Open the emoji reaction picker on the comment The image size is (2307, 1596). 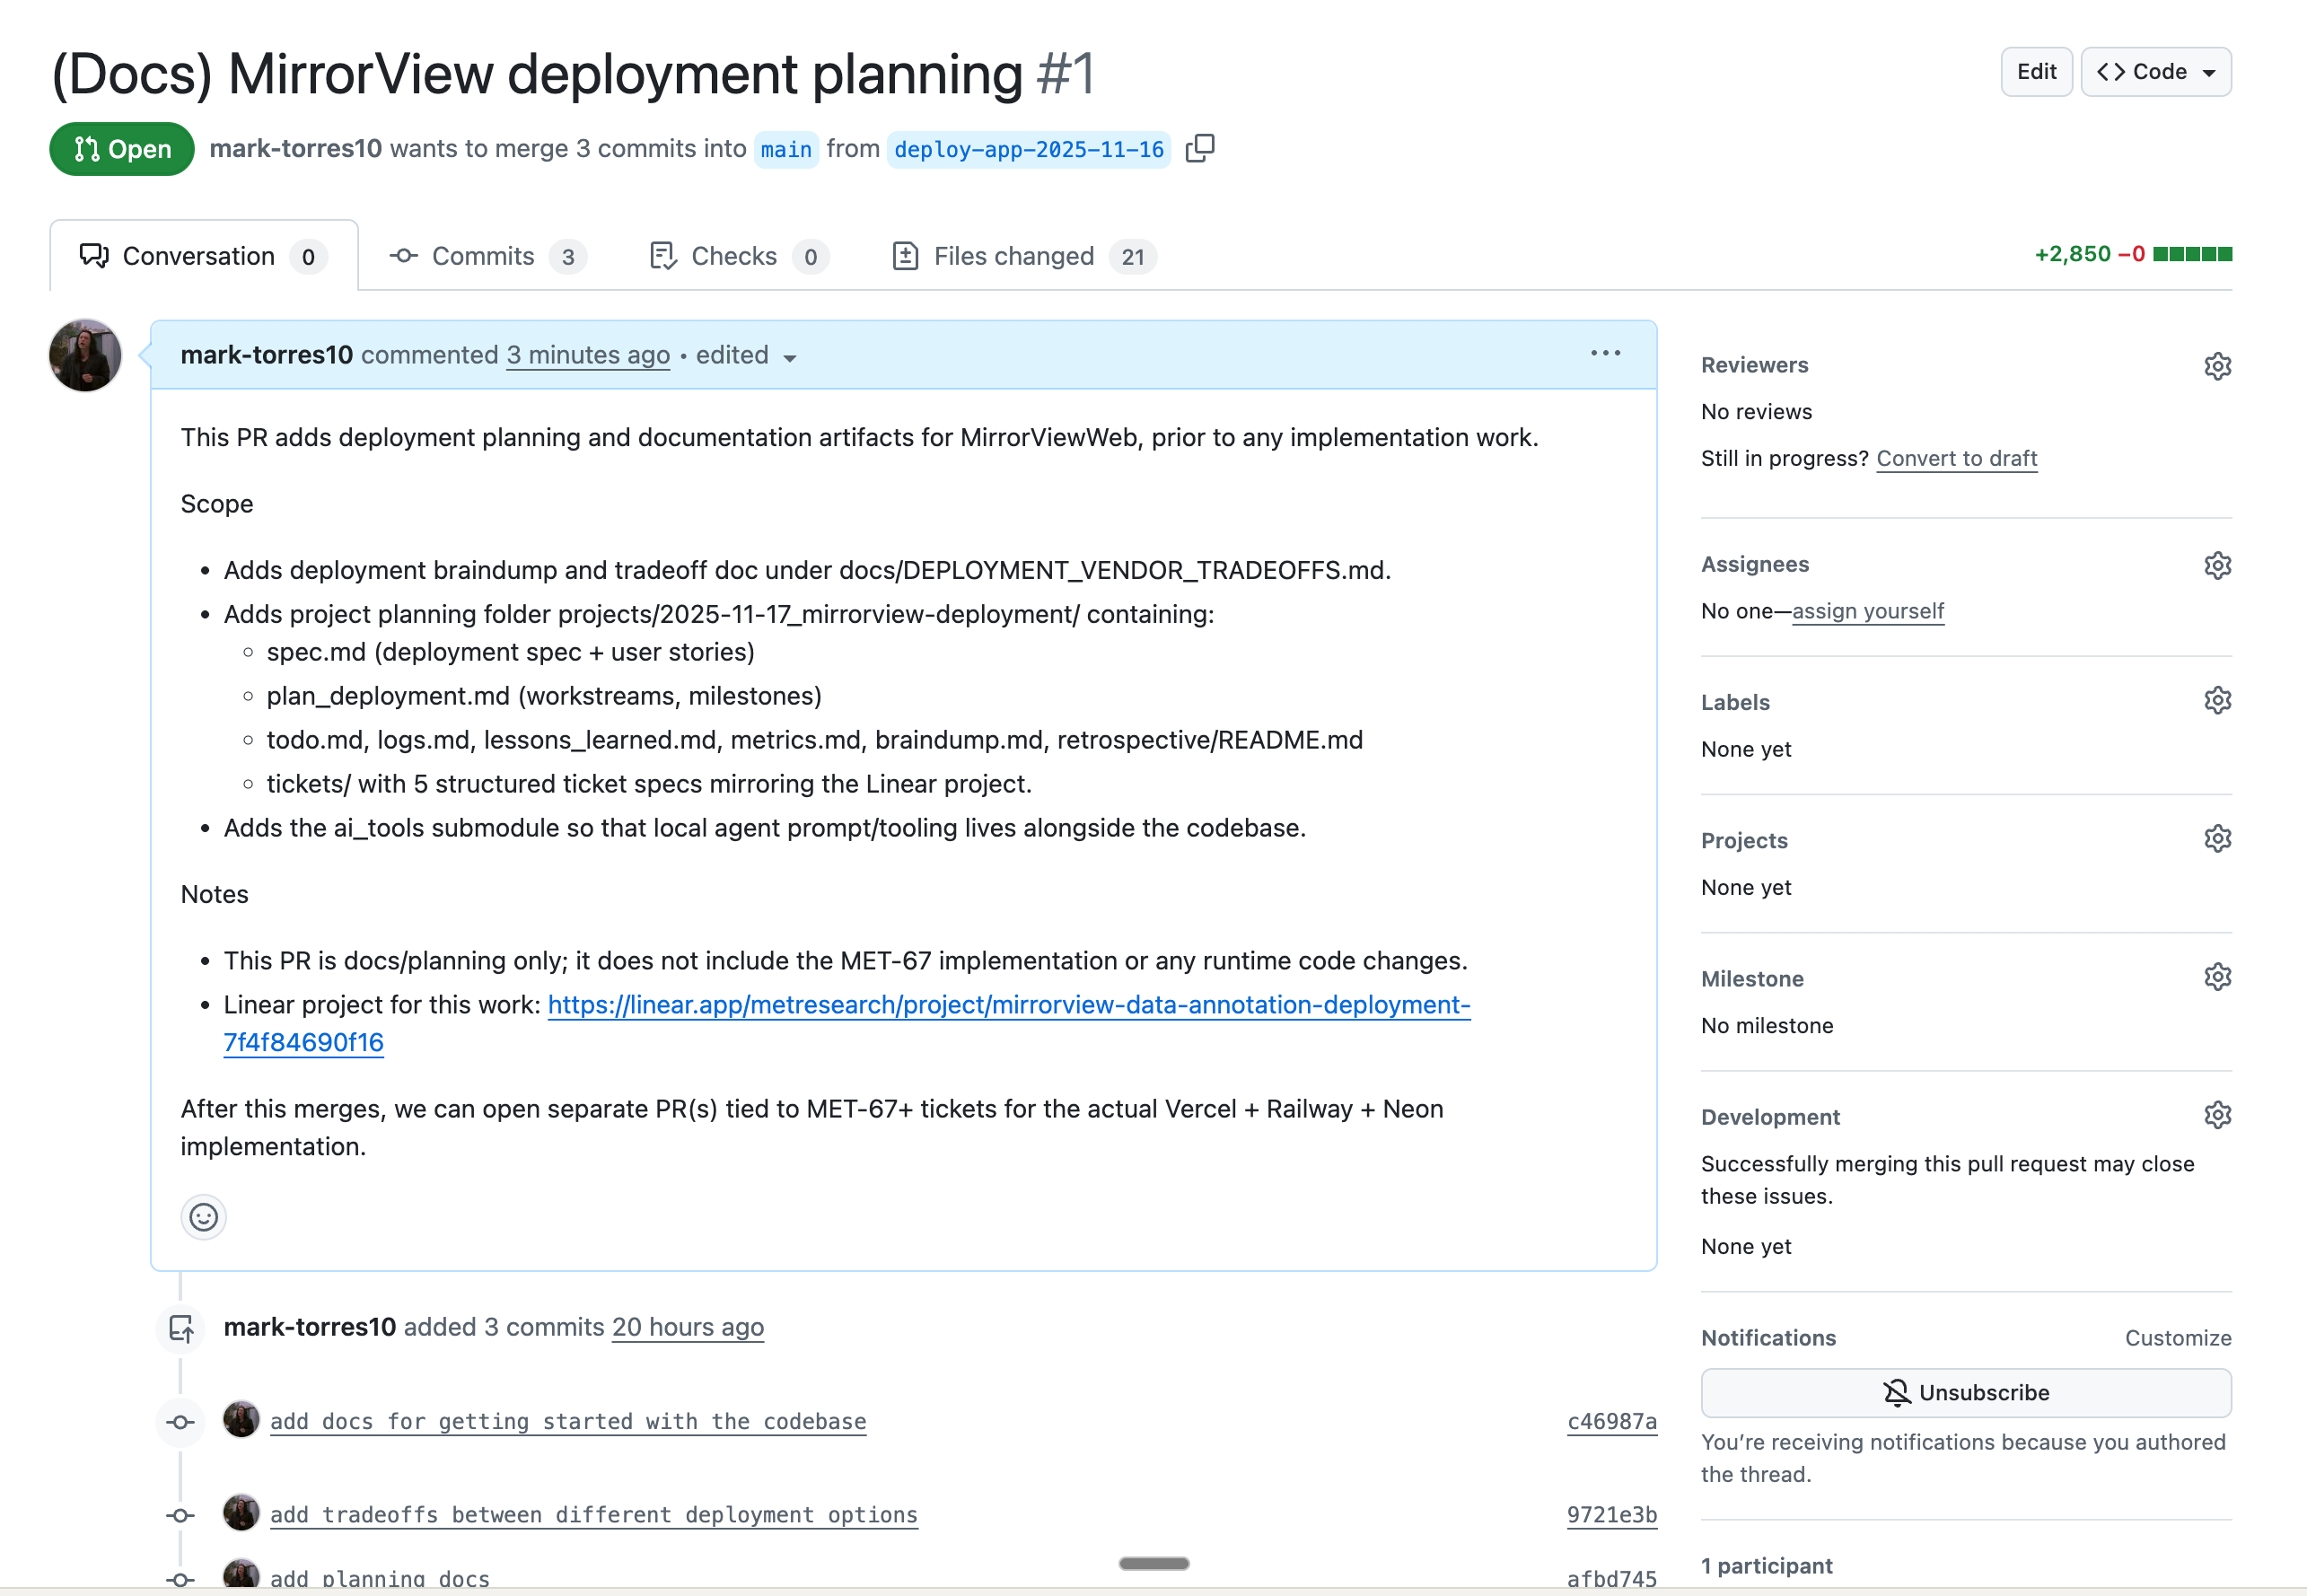pyautogui.click(x=203, y=1217)
